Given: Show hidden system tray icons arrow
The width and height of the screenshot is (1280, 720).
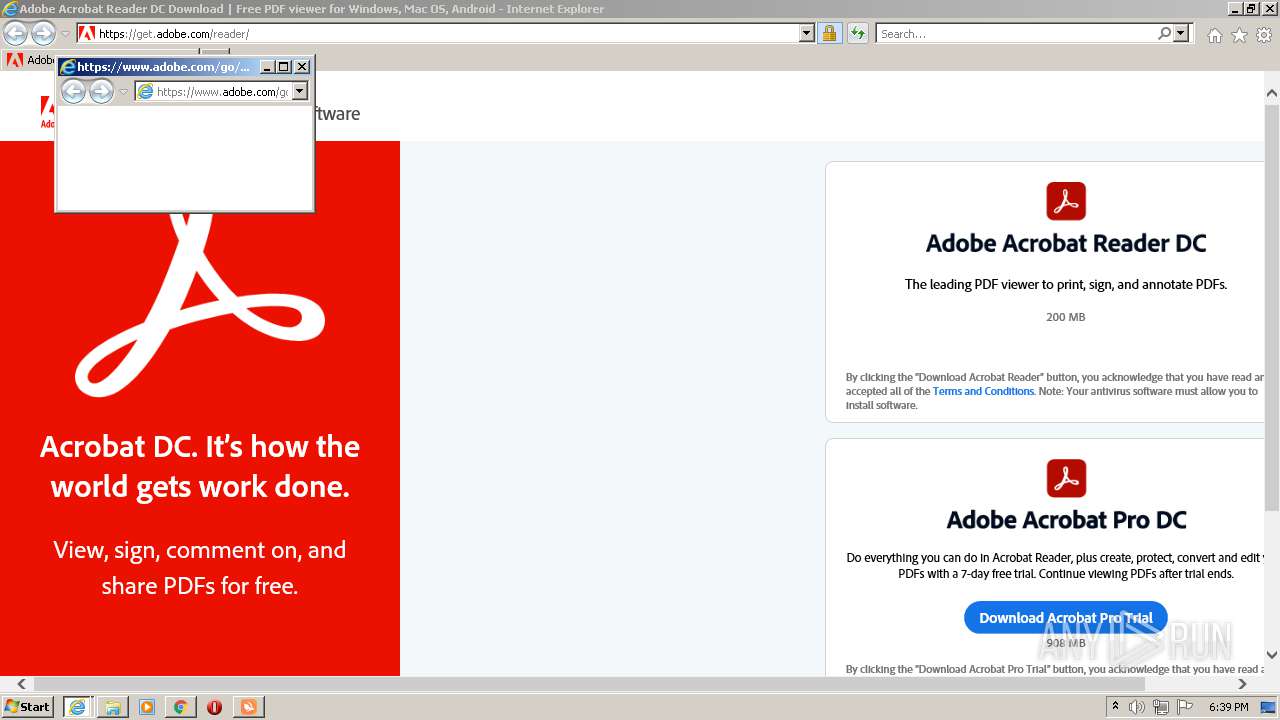Looking at the screenshot, I should 1116,707.
